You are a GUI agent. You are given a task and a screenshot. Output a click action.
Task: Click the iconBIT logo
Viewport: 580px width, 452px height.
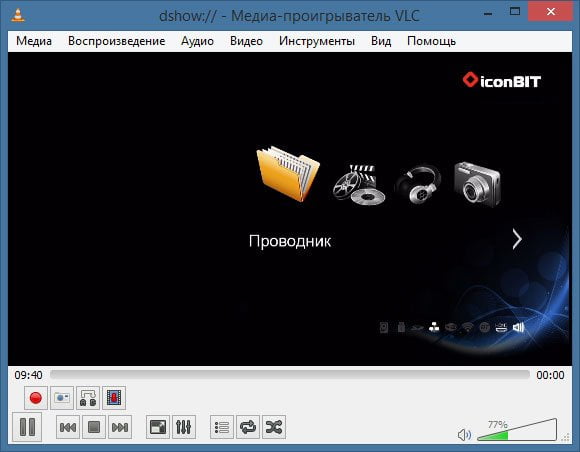tap(502, 80)
